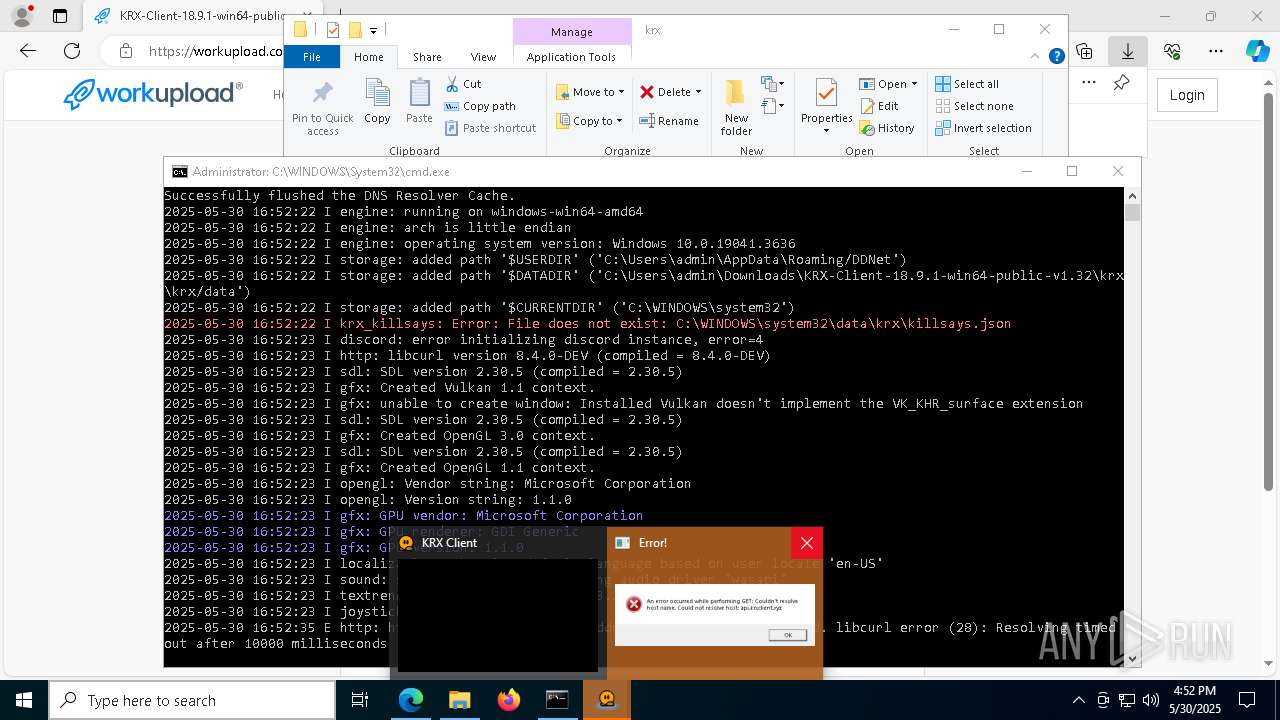Click the Manage contextual tab header
The image size is (1280, 720).
click(x=572, y=31)
